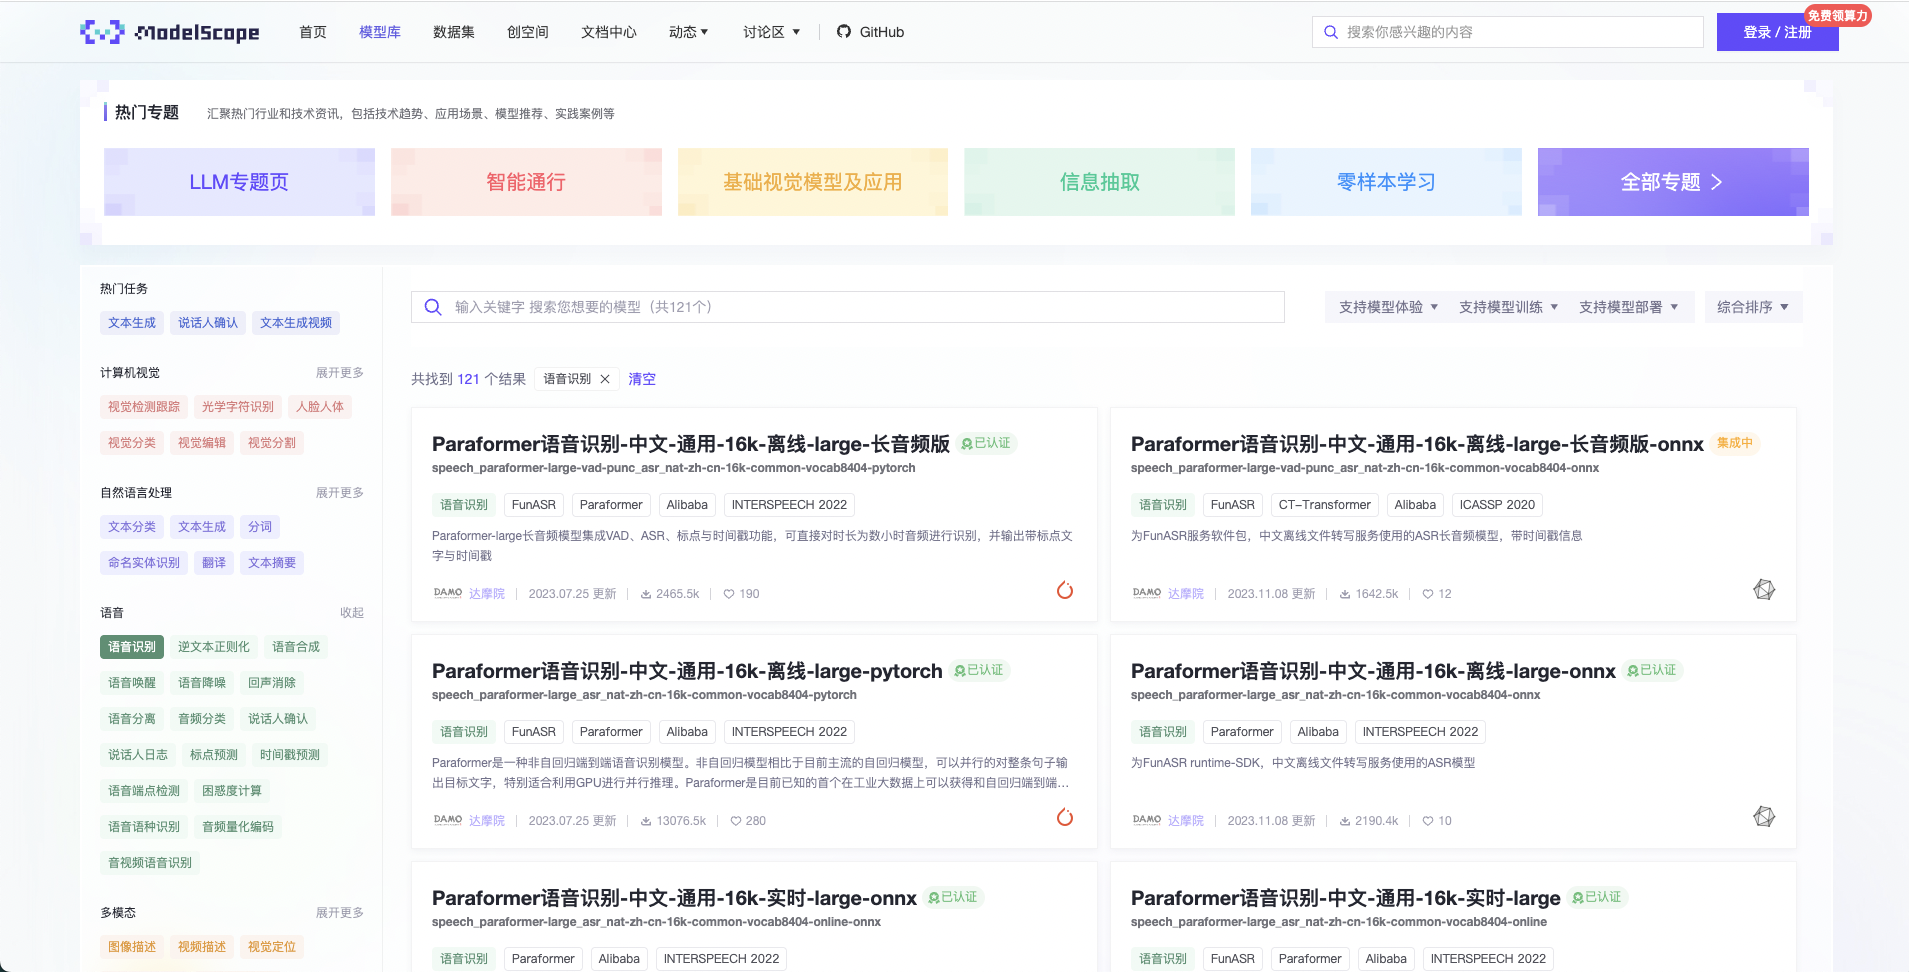Screen dimensions: 1909x972
Task: Click PyTorch icon on large-pytorch card
Action: (x=1065, y=817)
